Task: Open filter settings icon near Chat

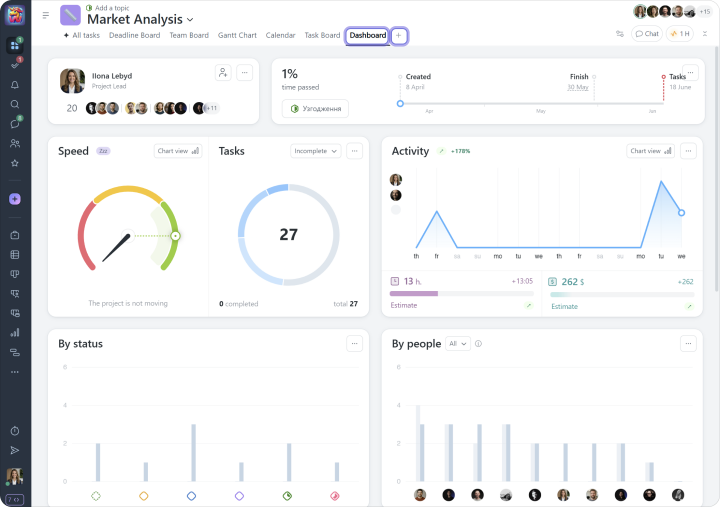Action: pos(619,34)
